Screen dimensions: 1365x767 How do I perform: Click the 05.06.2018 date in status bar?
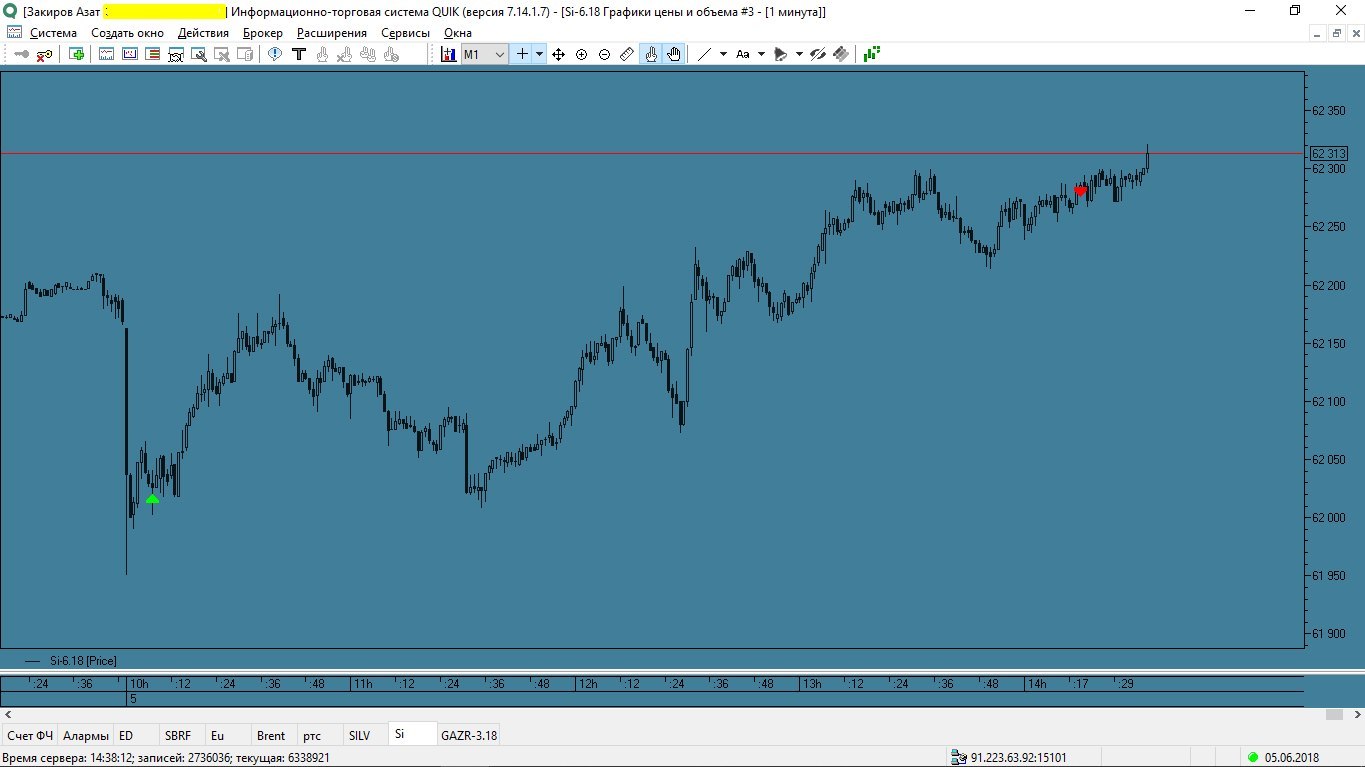click(1292, 758)
